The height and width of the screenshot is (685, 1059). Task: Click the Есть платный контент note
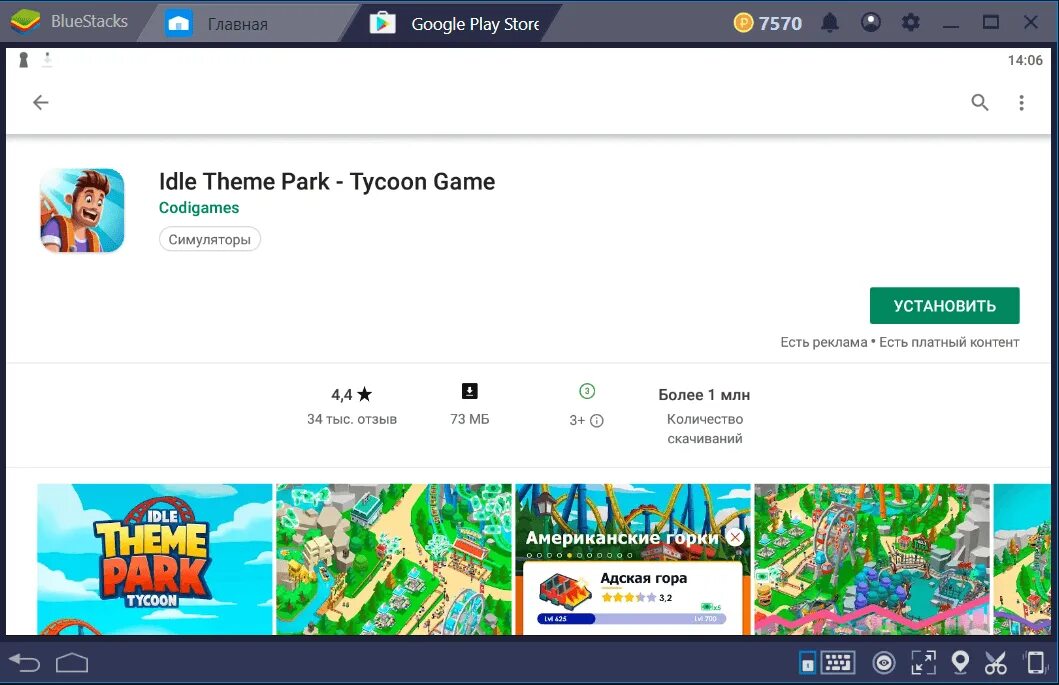949,342
